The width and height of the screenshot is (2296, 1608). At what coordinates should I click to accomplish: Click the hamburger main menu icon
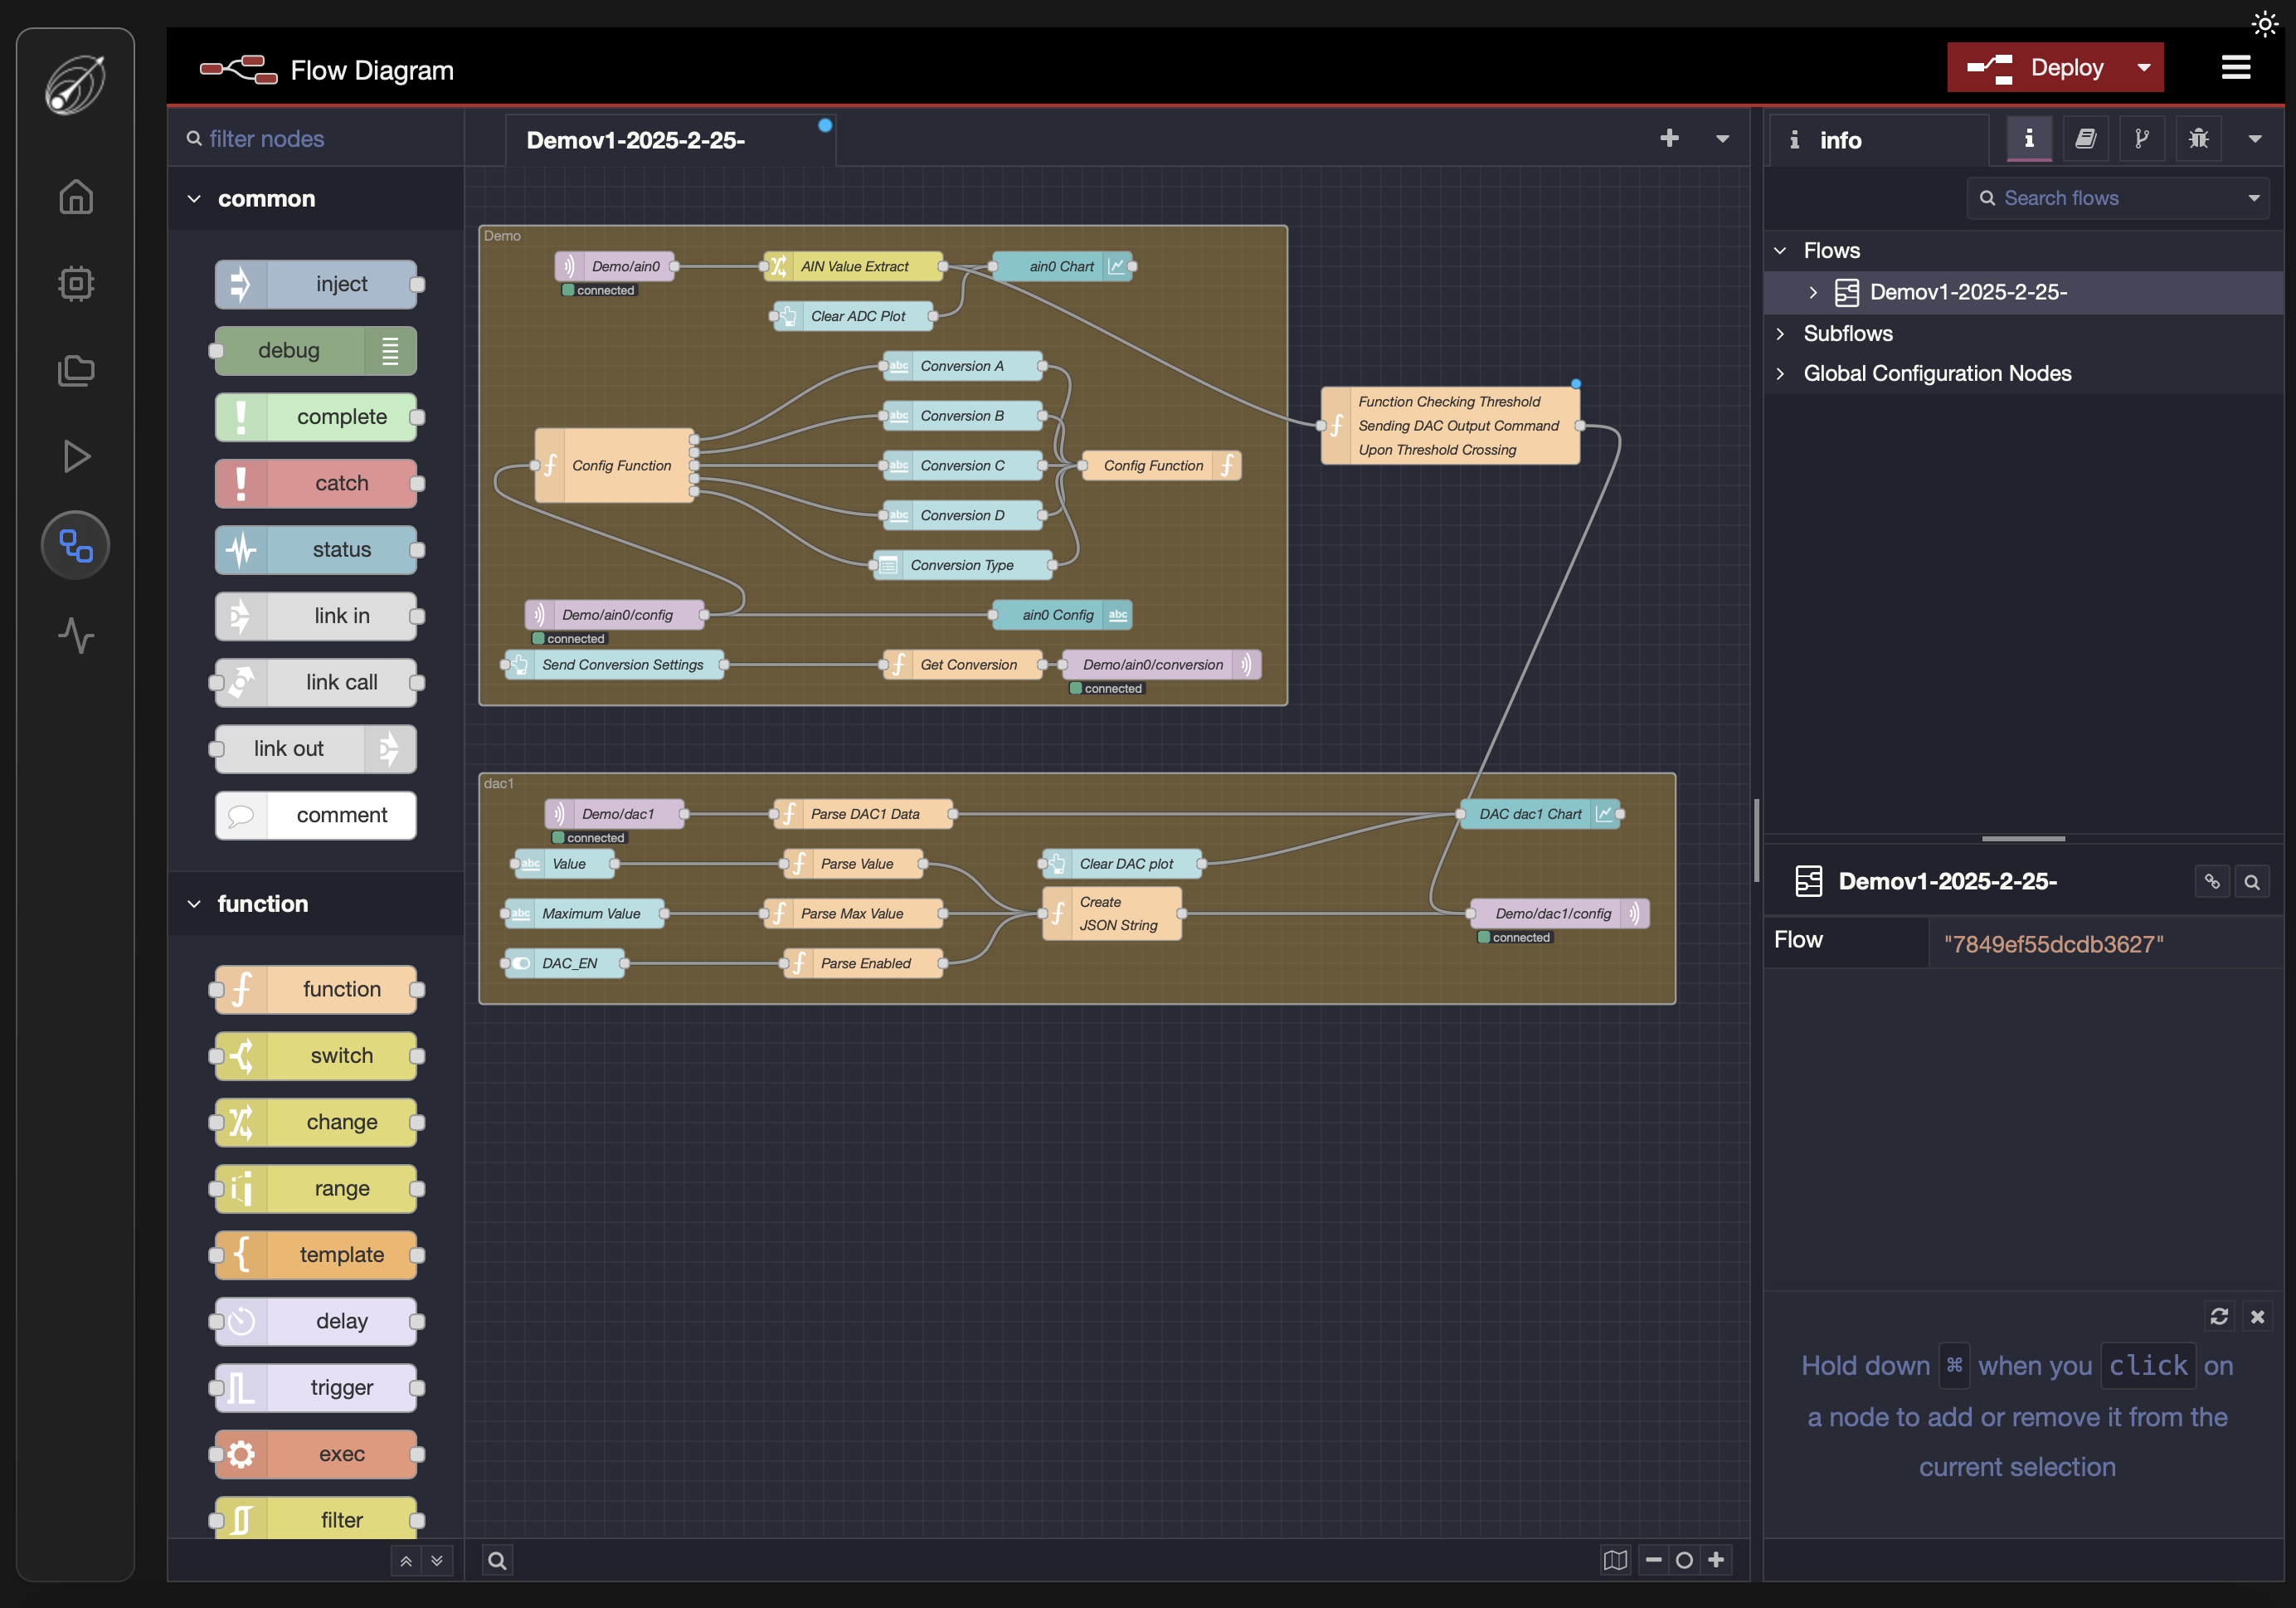pyautogui.click(x=2235, y=68)
